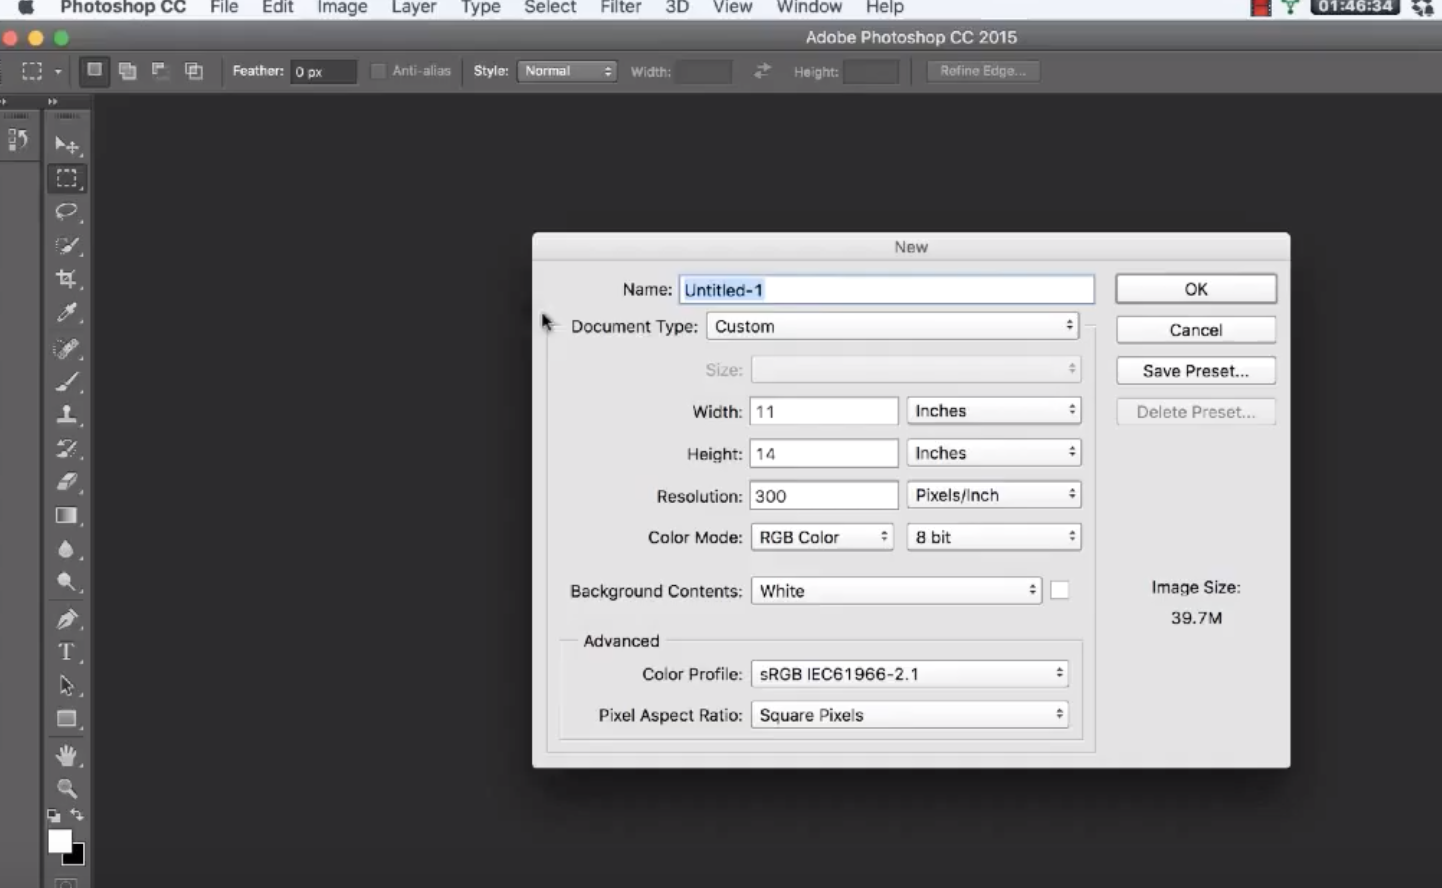
Task: Choose Subtract from Selection mode
Action: click(160, 71)
